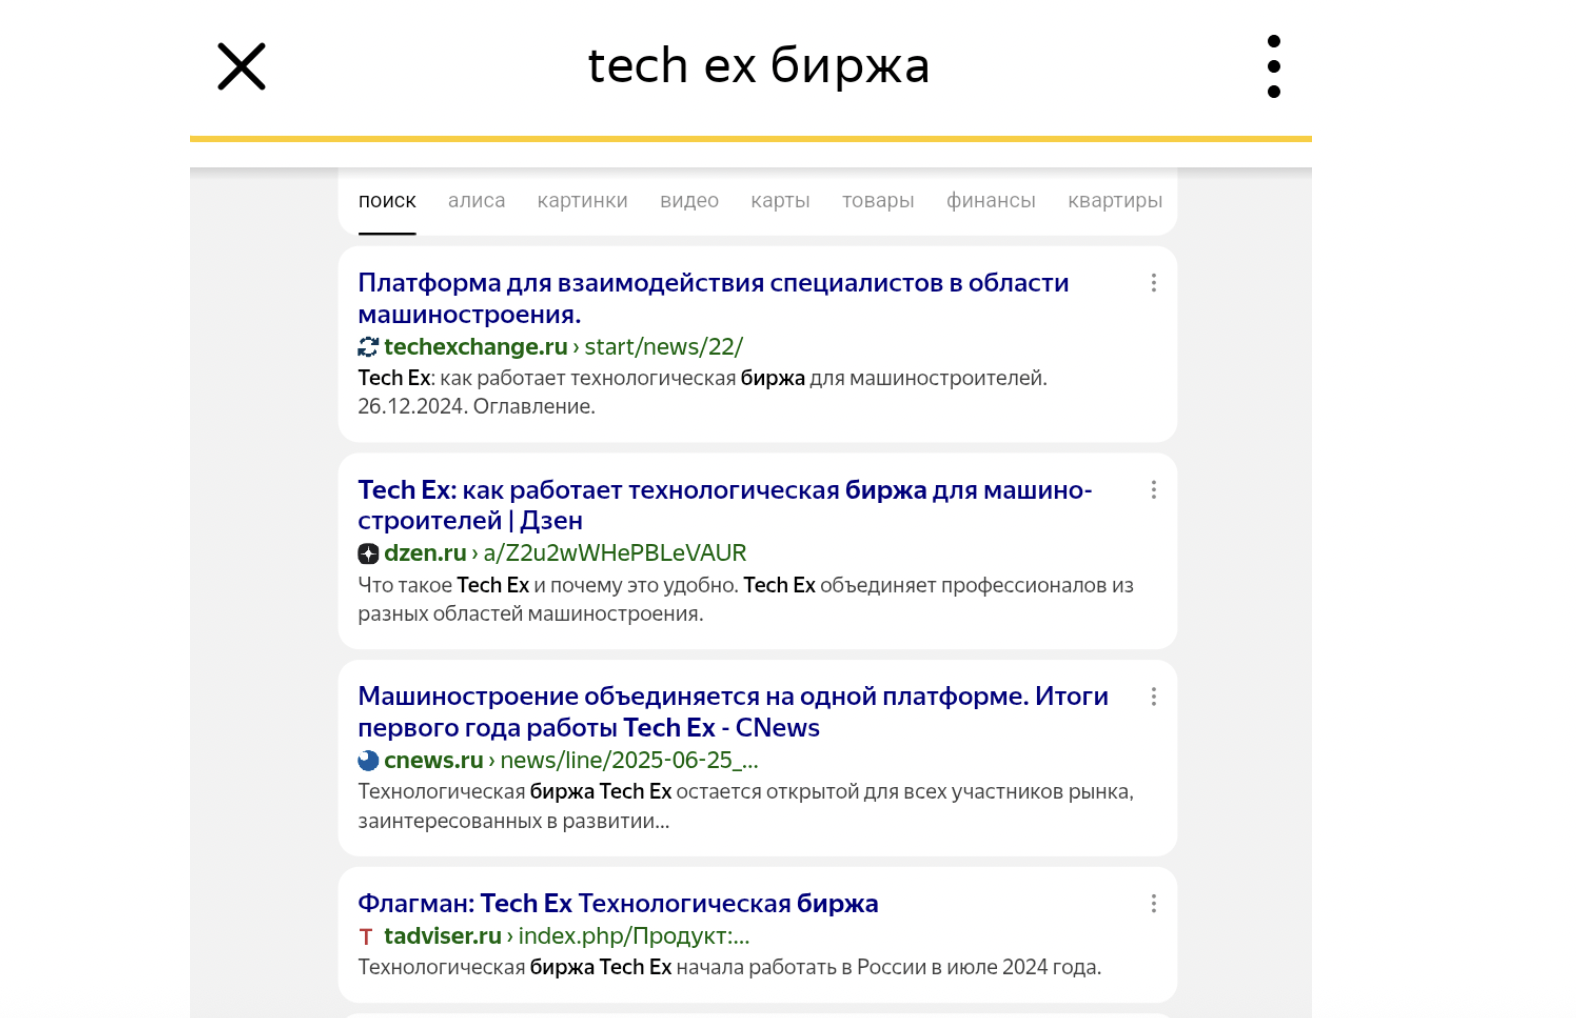Viewport: 1576px width, 1018px height.
Task: Open options menu for the tadviser.ru result
Action: (1153, 904)
